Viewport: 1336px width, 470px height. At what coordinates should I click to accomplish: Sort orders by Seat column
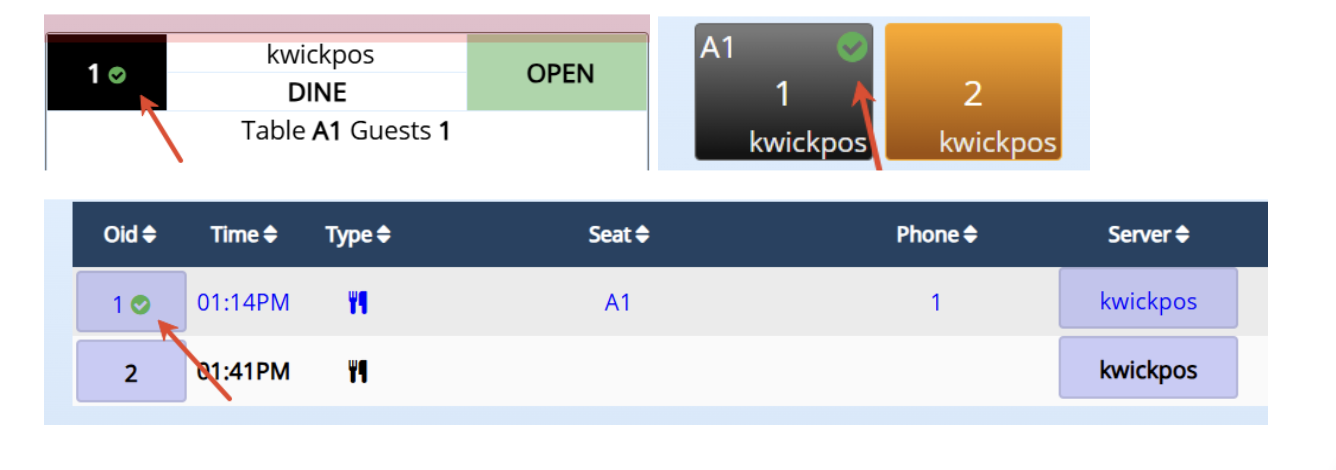pyautogui.click(x=619, y=235)
